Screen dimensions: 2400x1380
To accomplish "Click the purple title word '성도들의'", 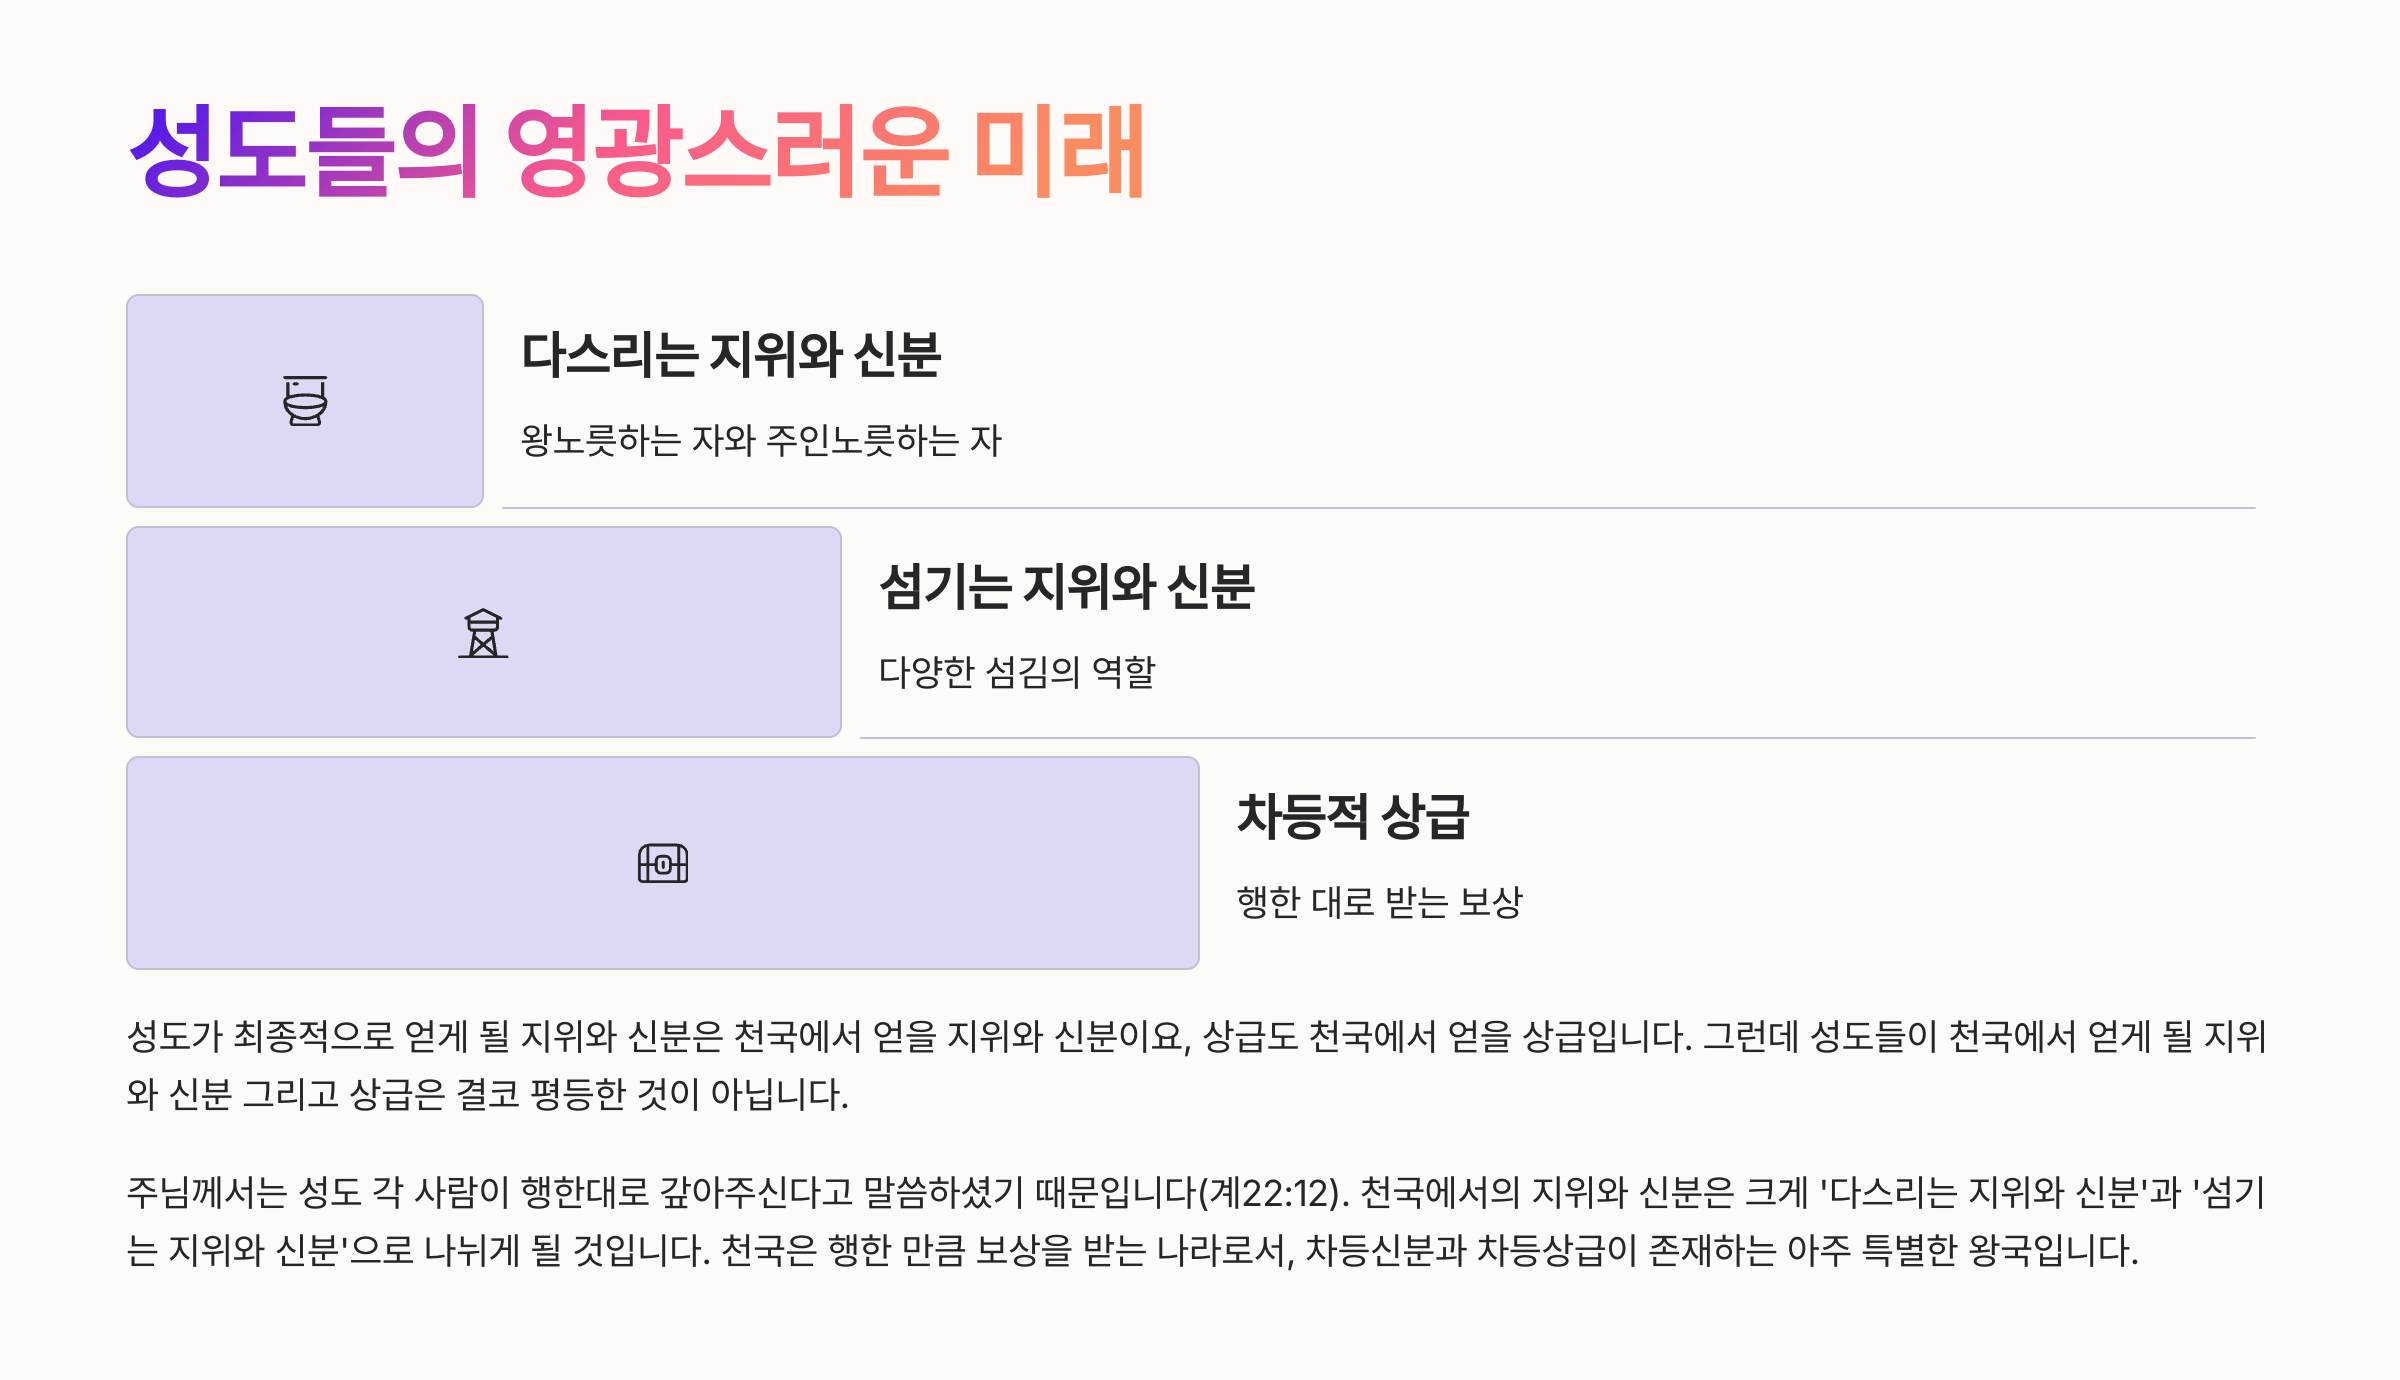I will [305, 151].
